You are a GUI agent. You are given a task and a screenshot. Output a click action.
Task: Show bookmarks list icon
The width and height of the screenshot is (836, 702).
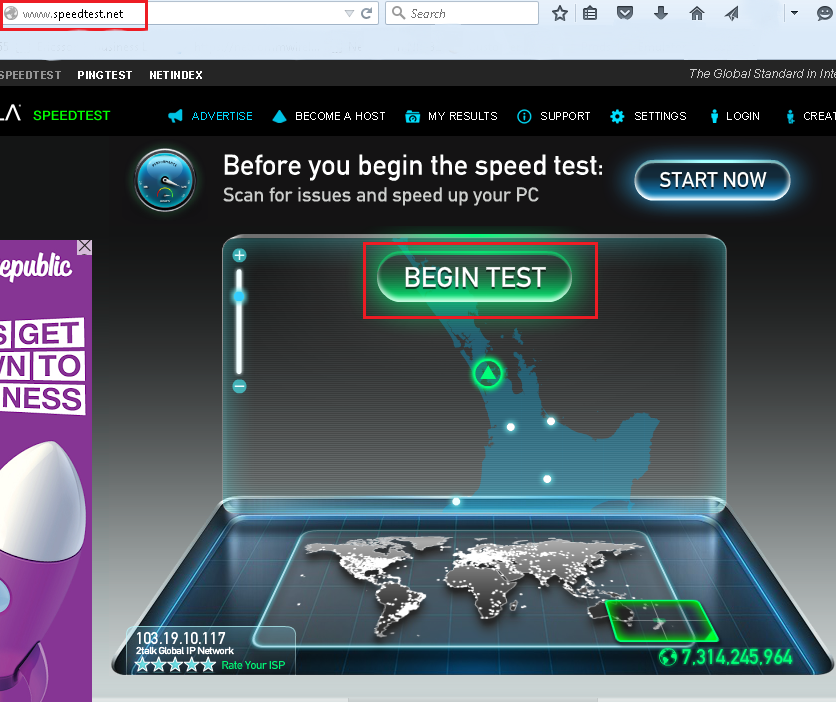point(590,13)
